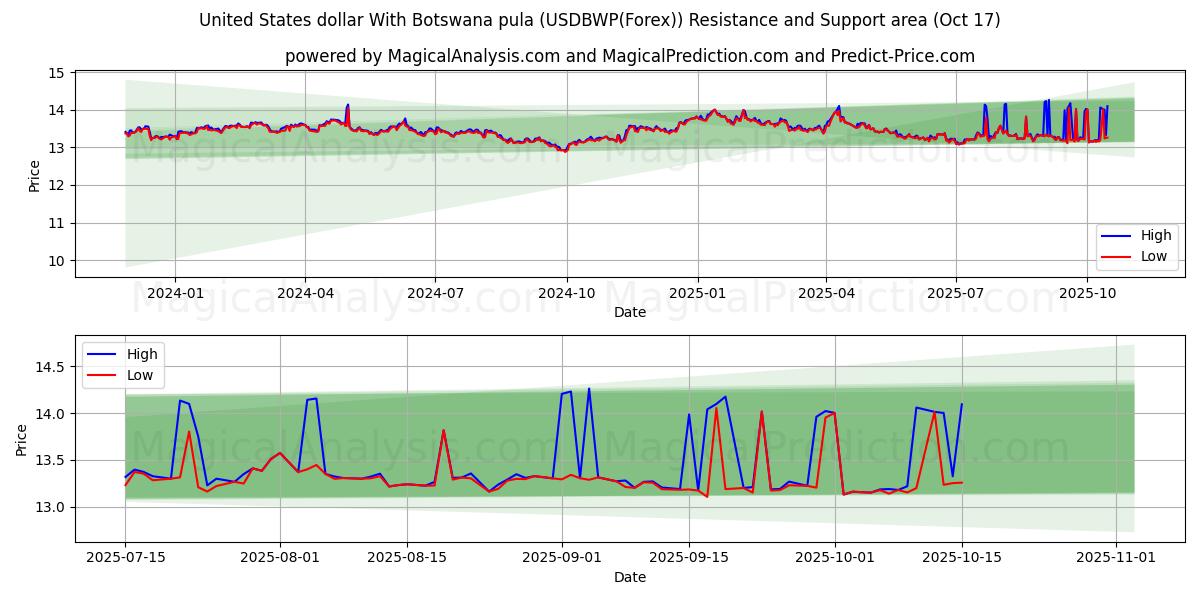Click the 2025-07-15 tick on the lower date axis

click(x=125, y=558)
